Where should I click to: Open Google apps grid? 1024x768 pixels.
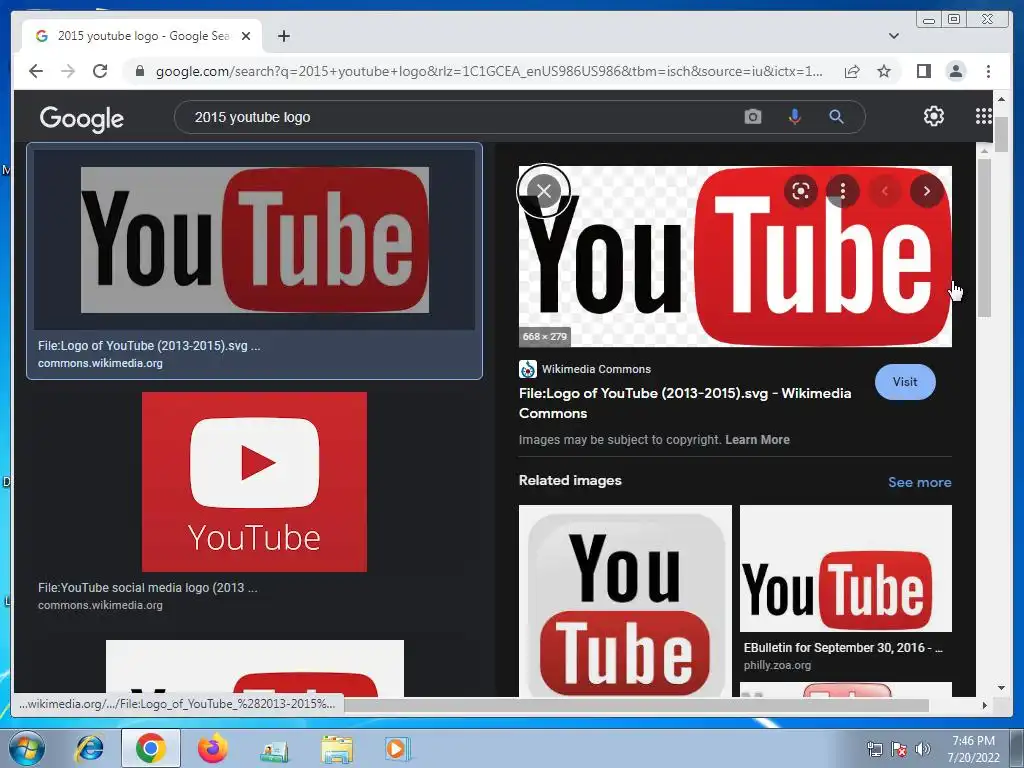[984, 116]
